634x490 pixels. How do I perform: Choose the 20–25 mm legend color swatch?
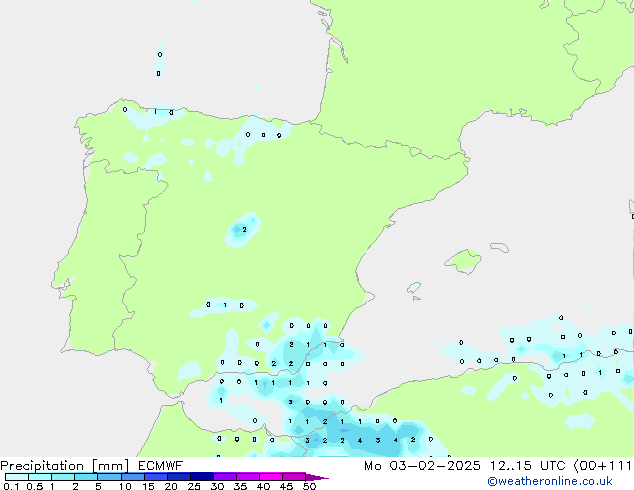click(178, 477)
